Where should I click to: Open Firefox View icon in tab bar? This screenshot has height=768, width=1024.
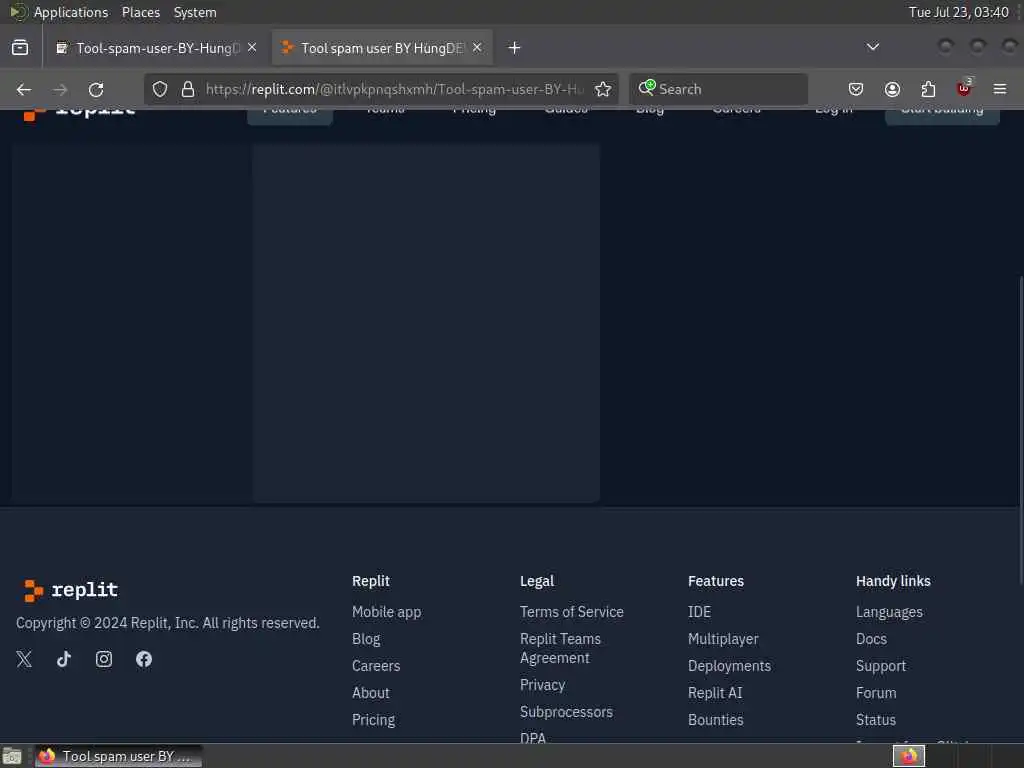(x=20, y=48)
